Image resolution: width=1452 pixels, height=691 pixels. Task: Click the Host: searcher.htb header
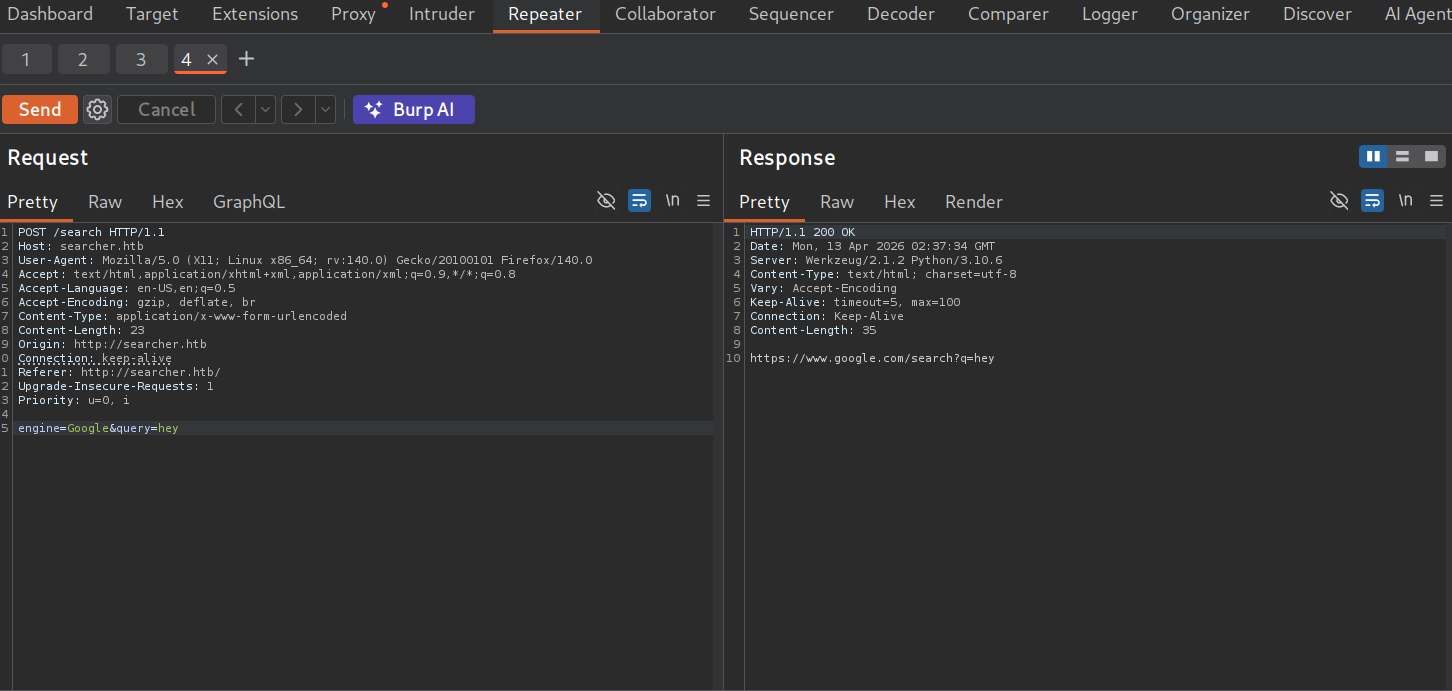(x=81, y=246)
